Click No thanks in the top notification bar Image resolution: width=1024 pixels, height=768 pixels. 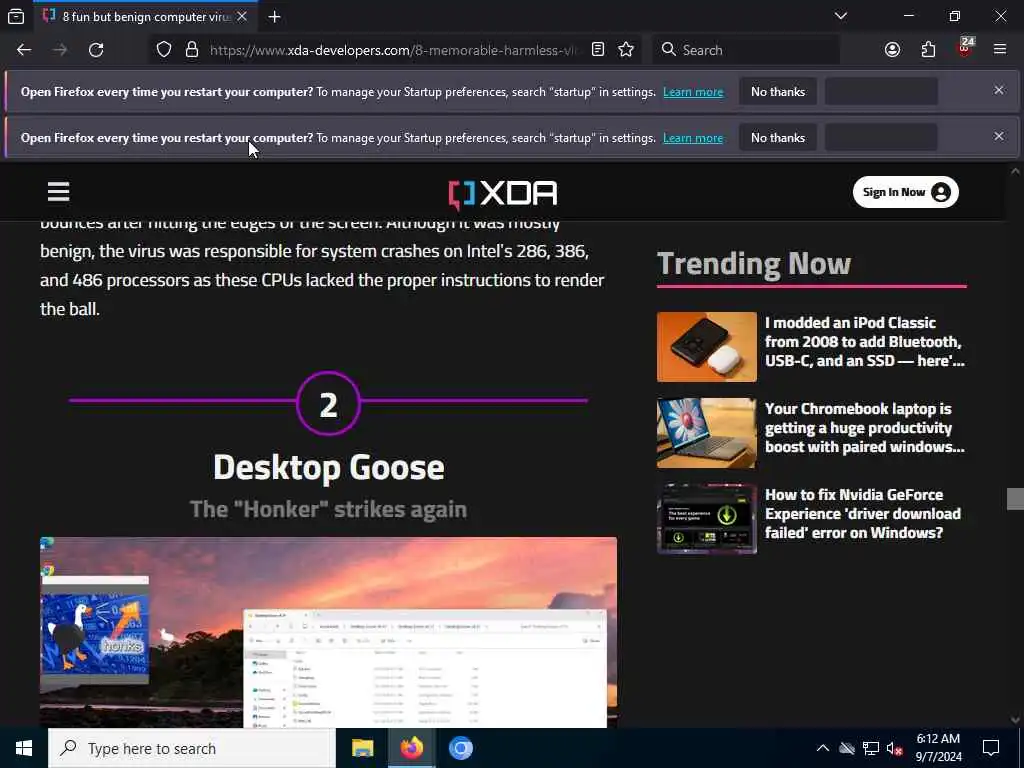[778, 92]
